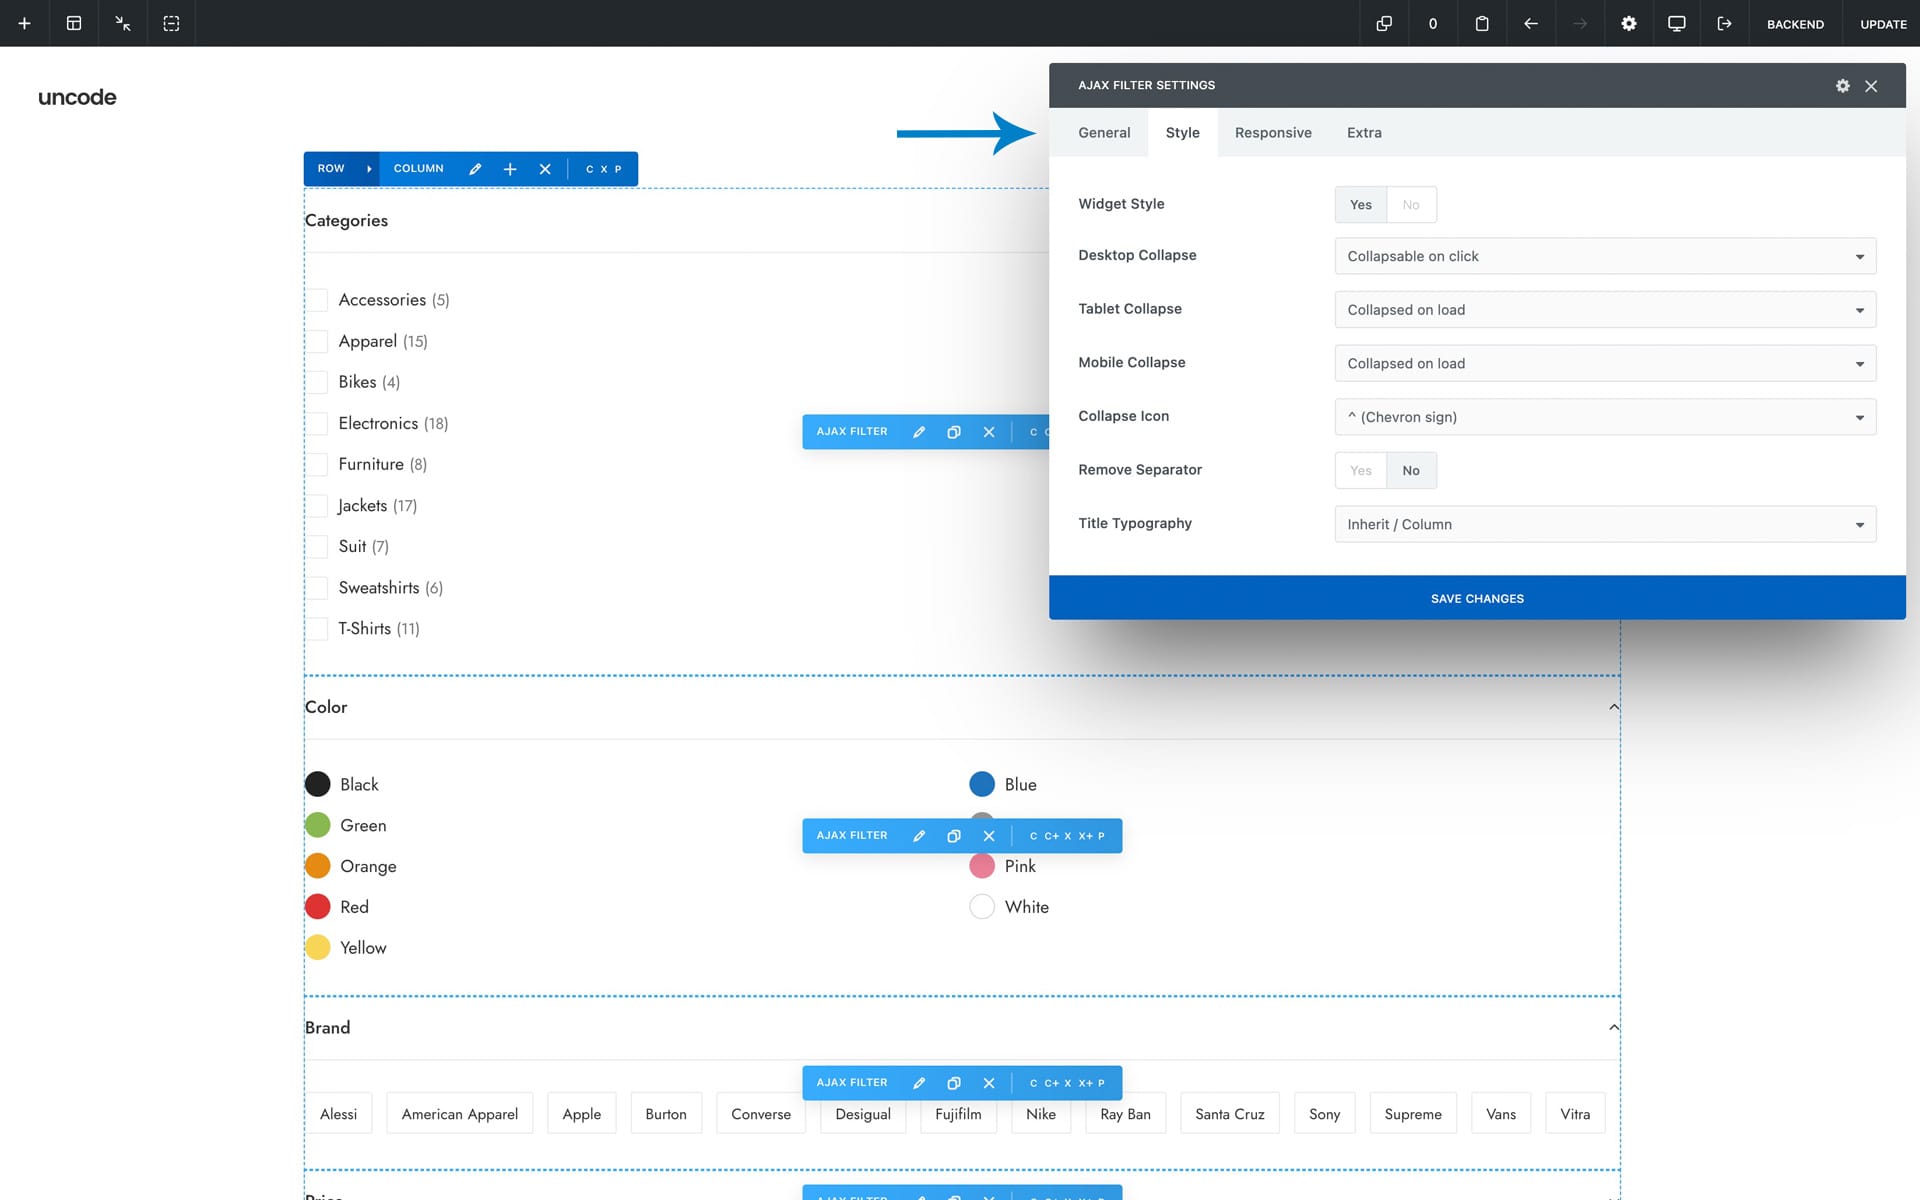Collapse the Color filter section chevron
The width and height of the screenshot is (1920, 1200).
click(1613, 707)
